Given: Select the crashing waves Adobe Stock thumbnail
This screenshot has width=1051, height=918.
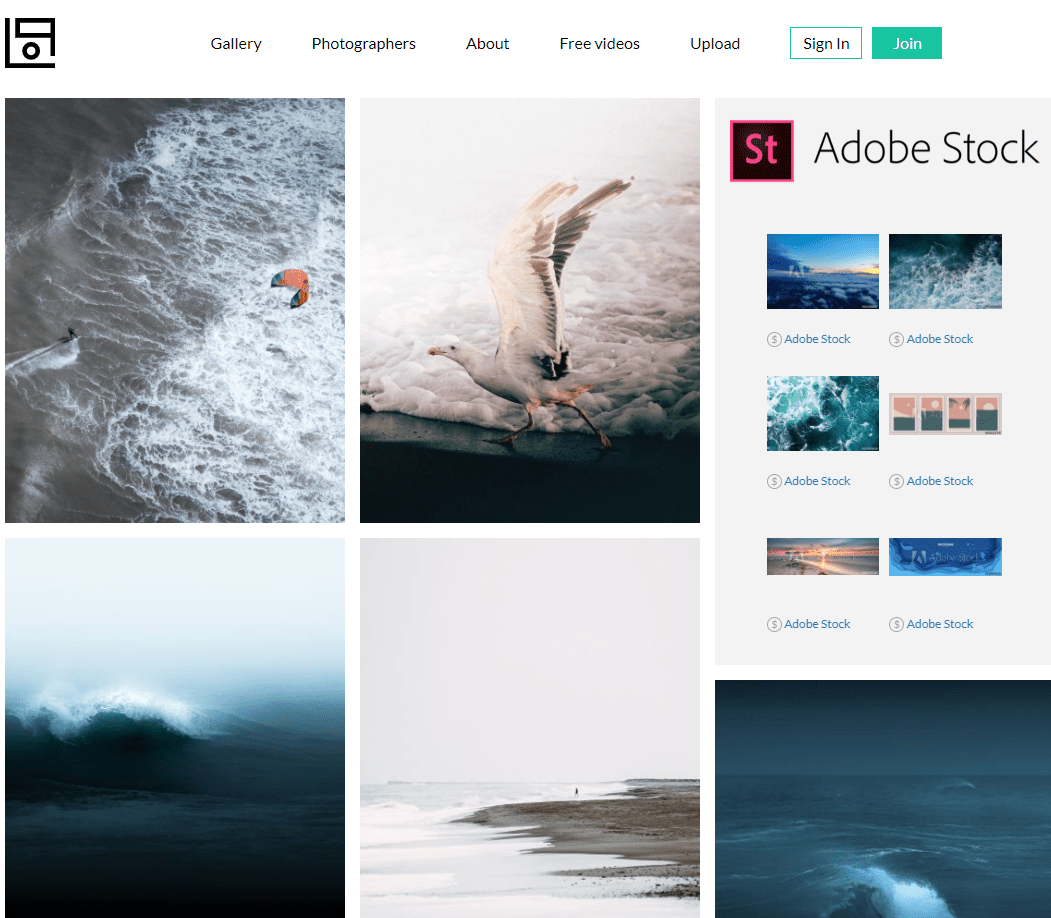Looking at the screenshot, I should click(x=944, y=271).
